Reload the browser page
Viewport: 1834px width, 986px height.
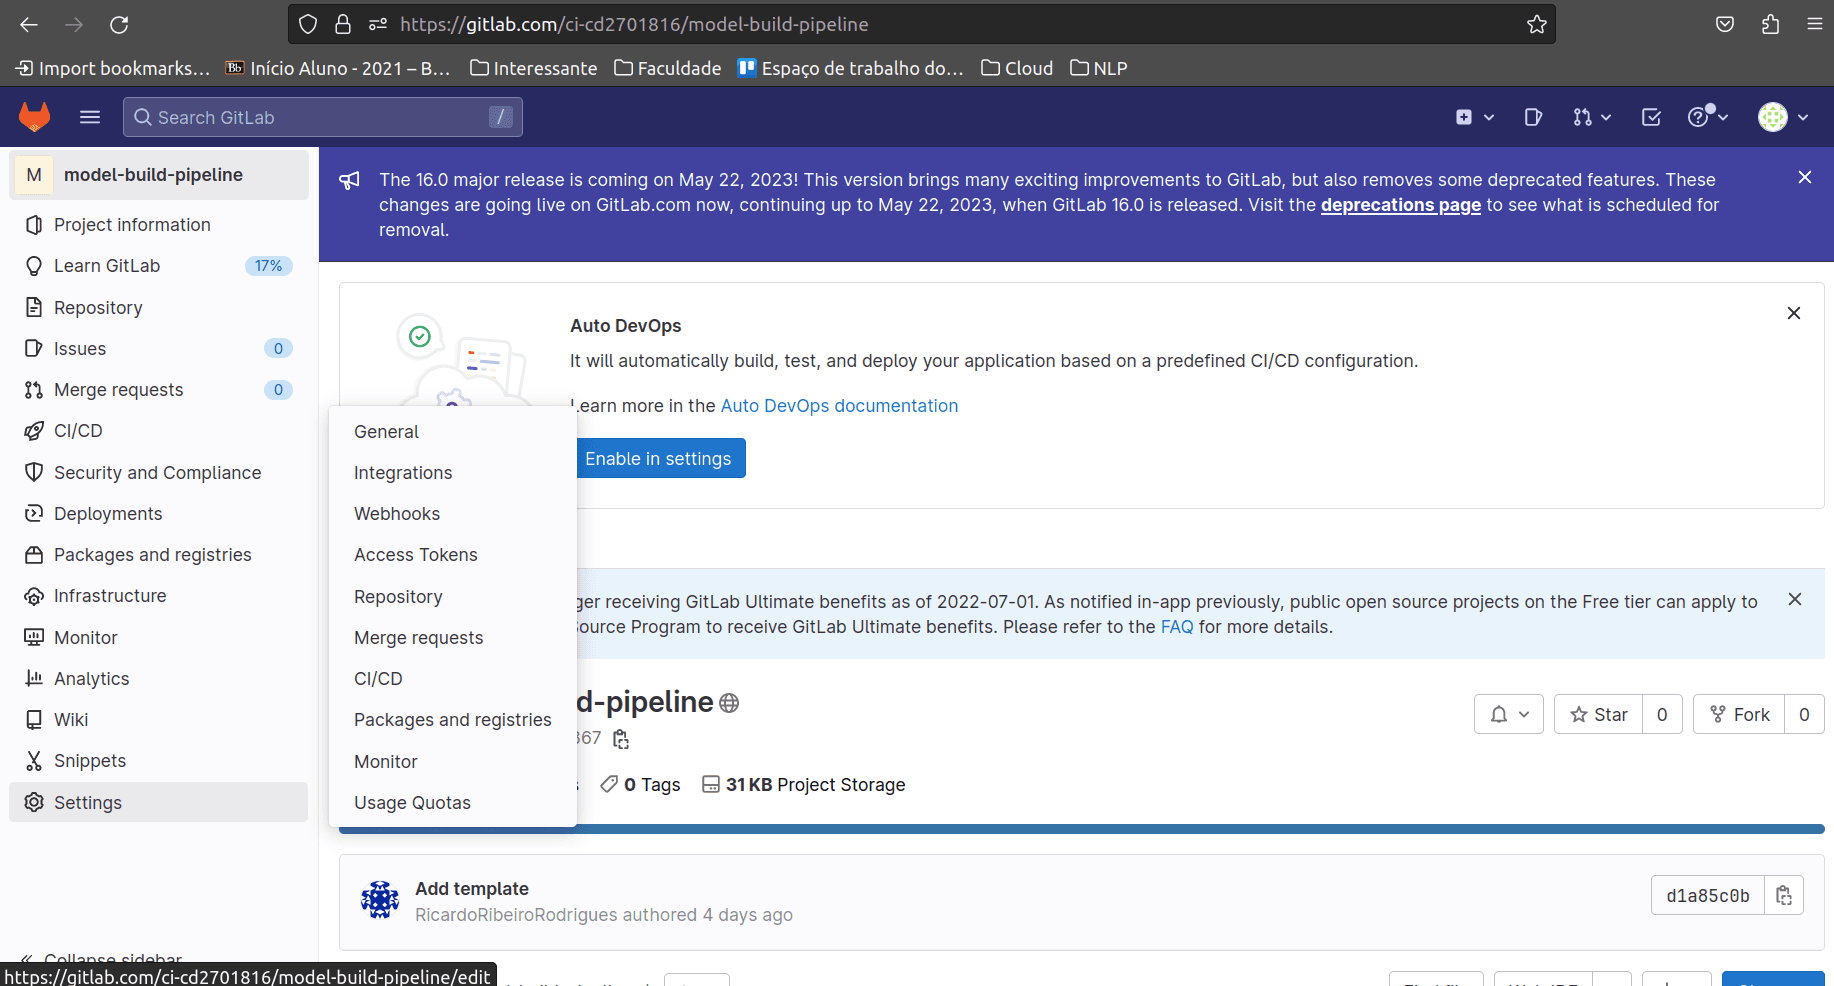click(119, 24)
